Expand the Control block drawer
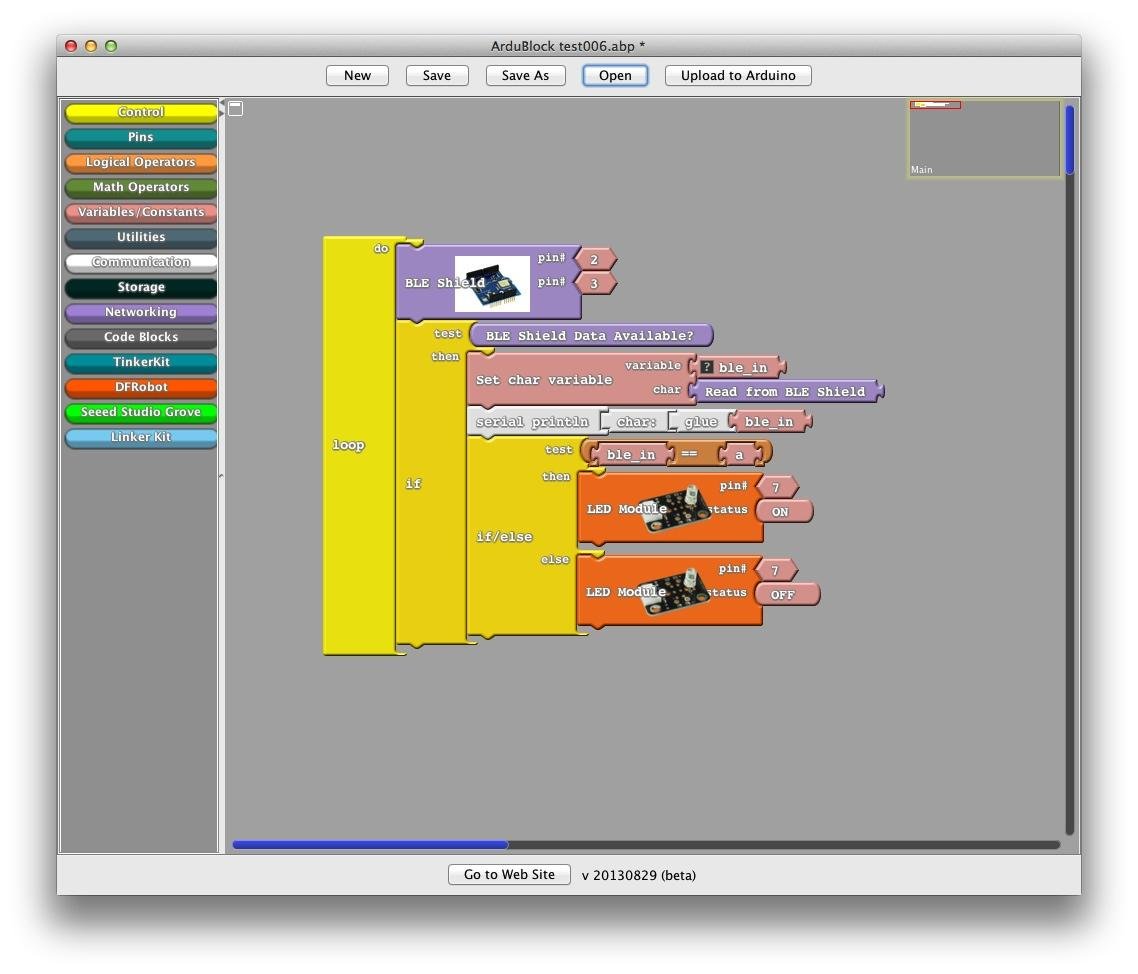1138x974 pixels. 141,112
